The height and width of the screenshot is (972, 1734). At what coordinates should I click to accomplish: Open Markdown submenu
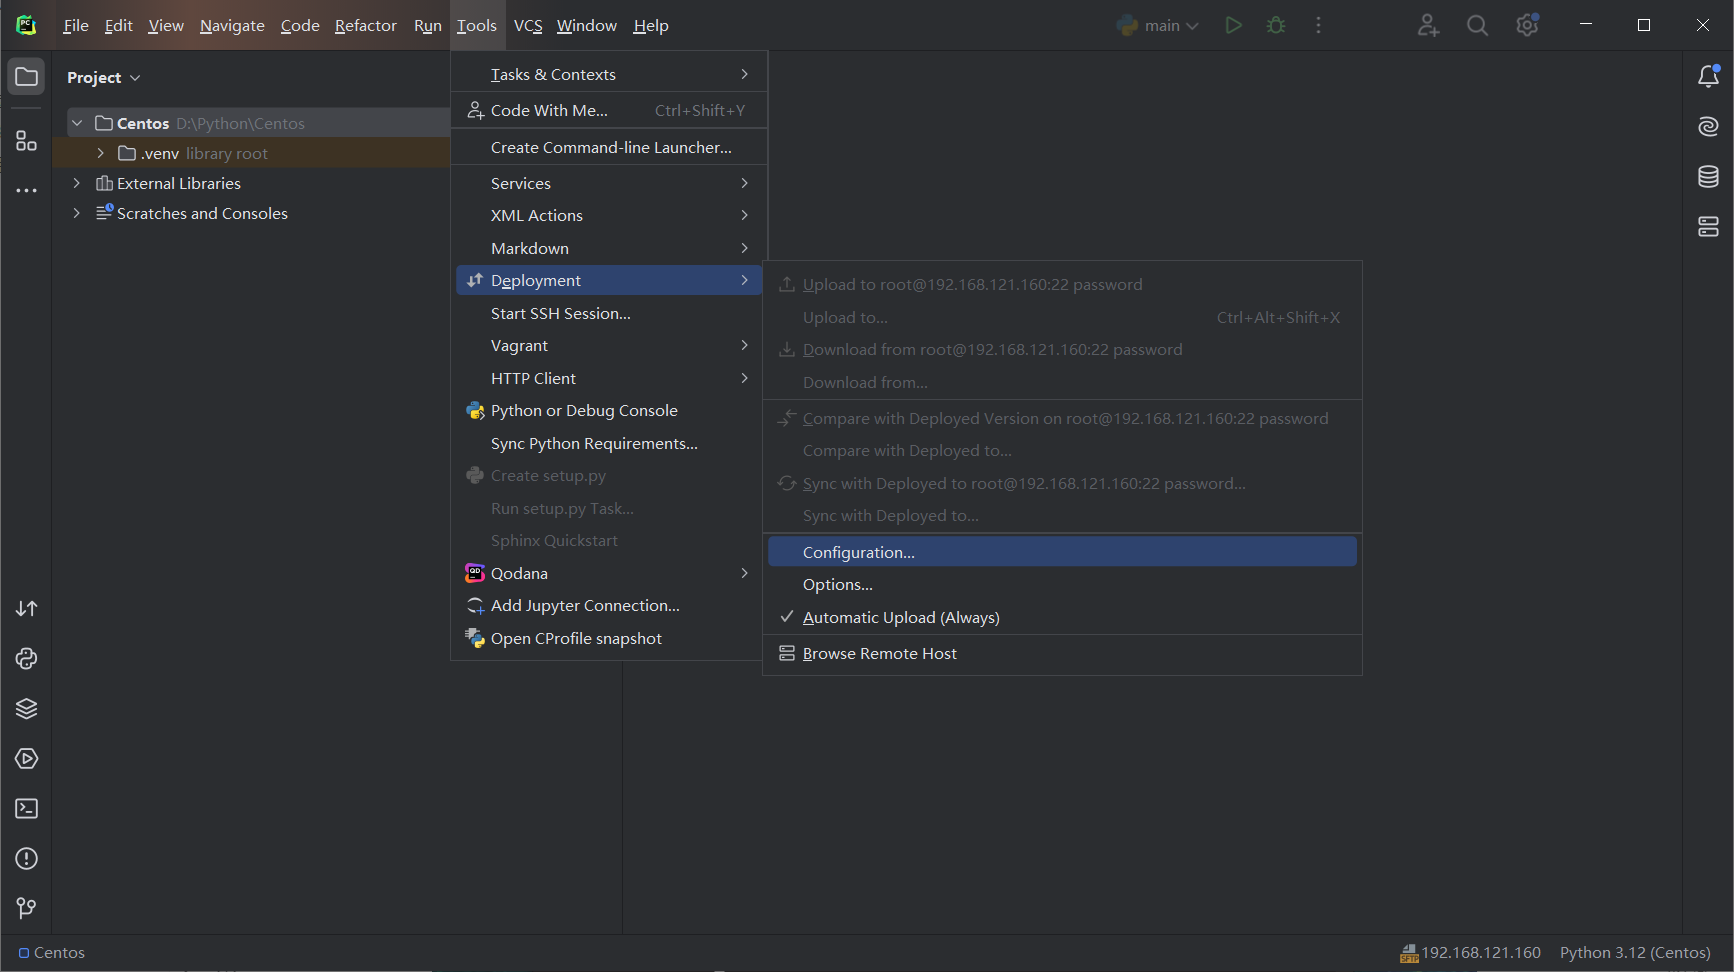[x=609, y=248]
